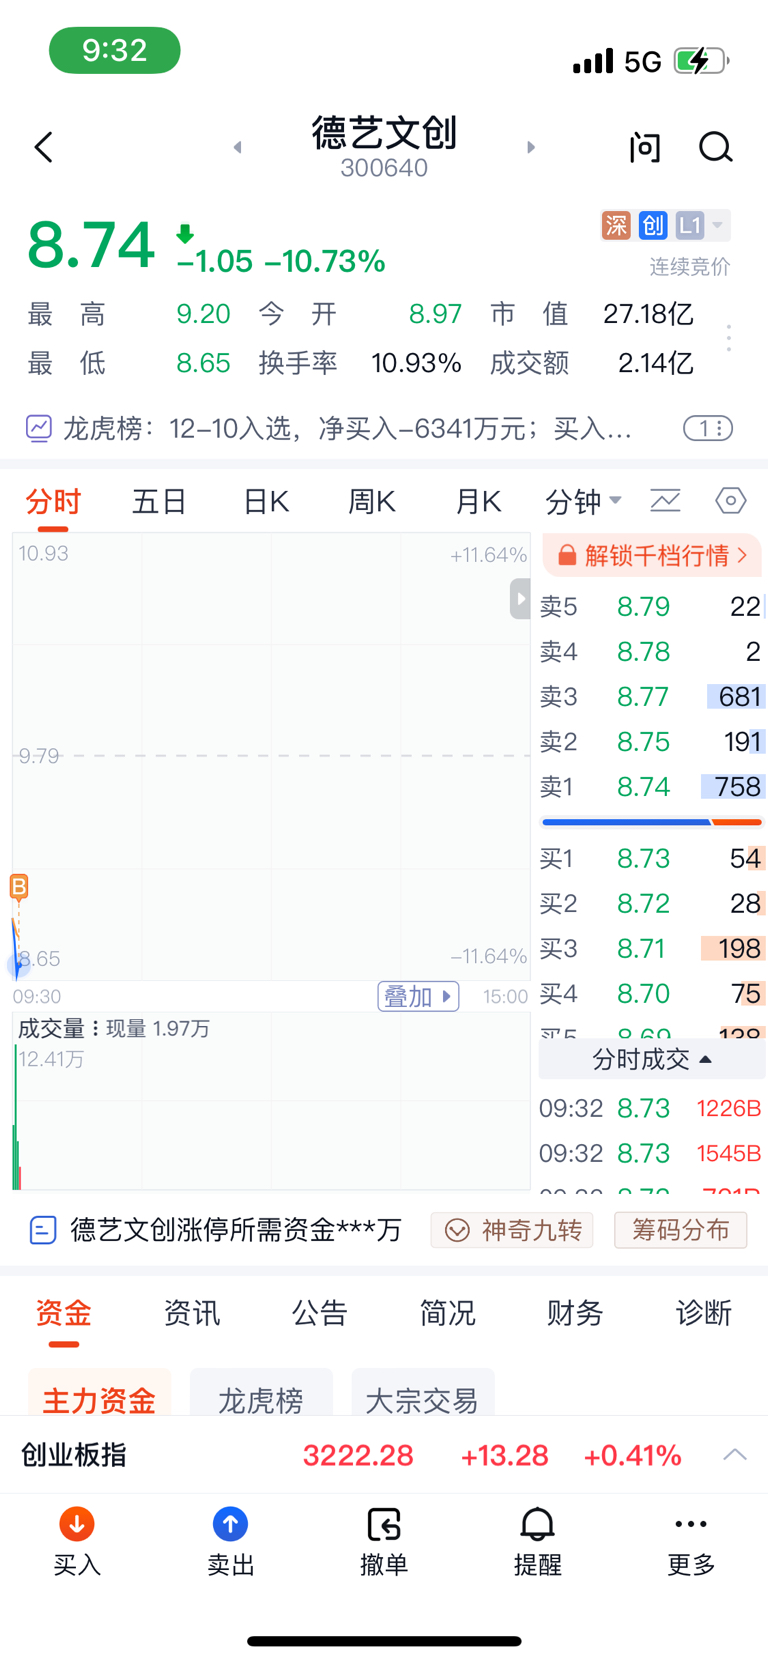
Task: Open the 筹码分布 chip distribution button
Action: click(680, 1230)
